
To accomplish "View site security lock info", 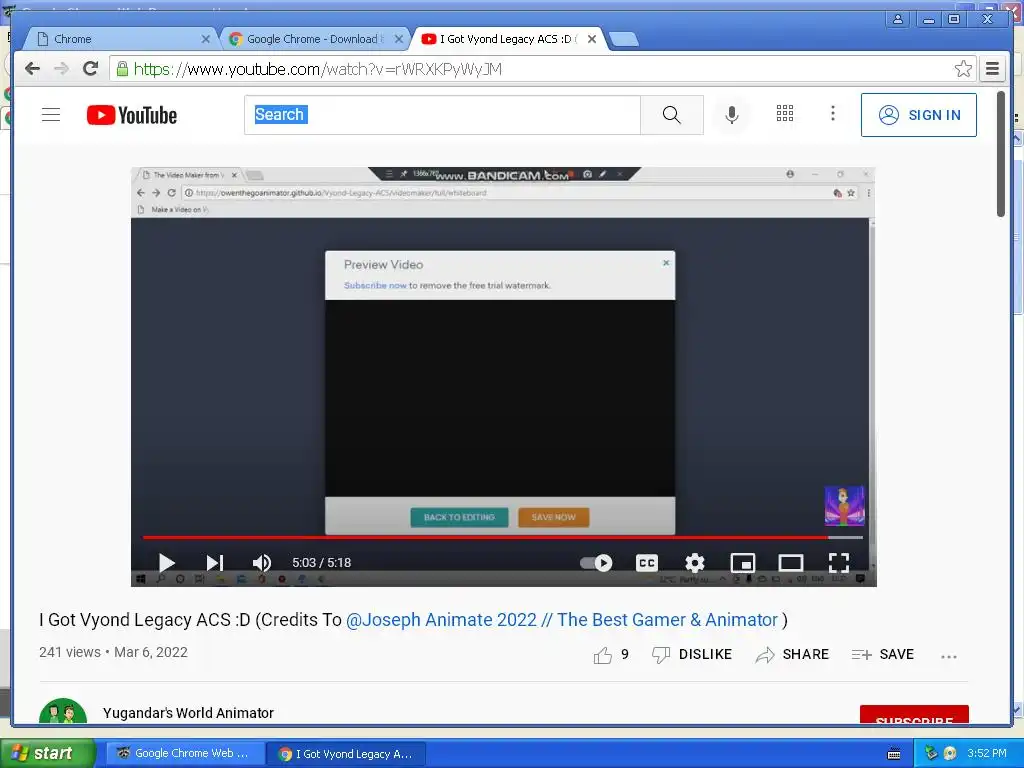I will click(x=122, y=69).
